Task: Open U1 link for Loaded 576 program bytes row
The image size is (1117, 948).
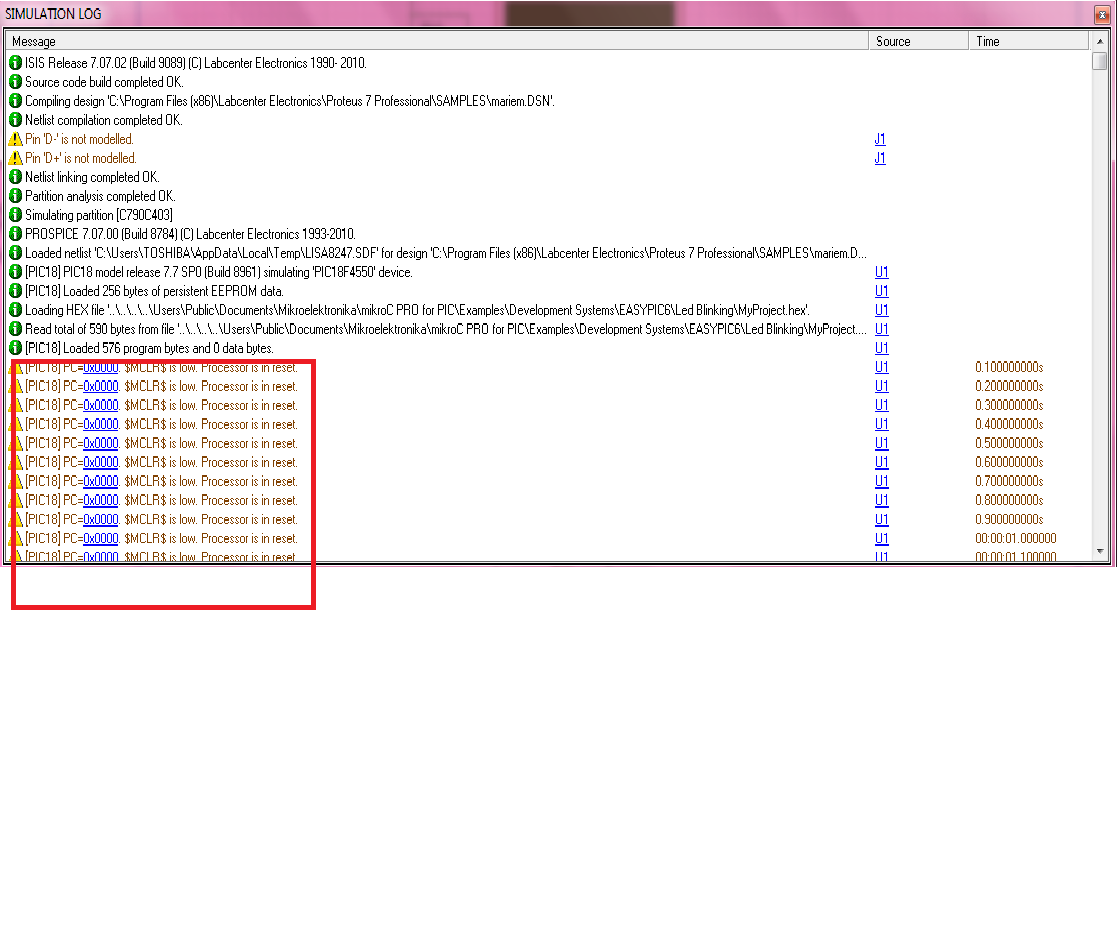Action: point(881,348)
